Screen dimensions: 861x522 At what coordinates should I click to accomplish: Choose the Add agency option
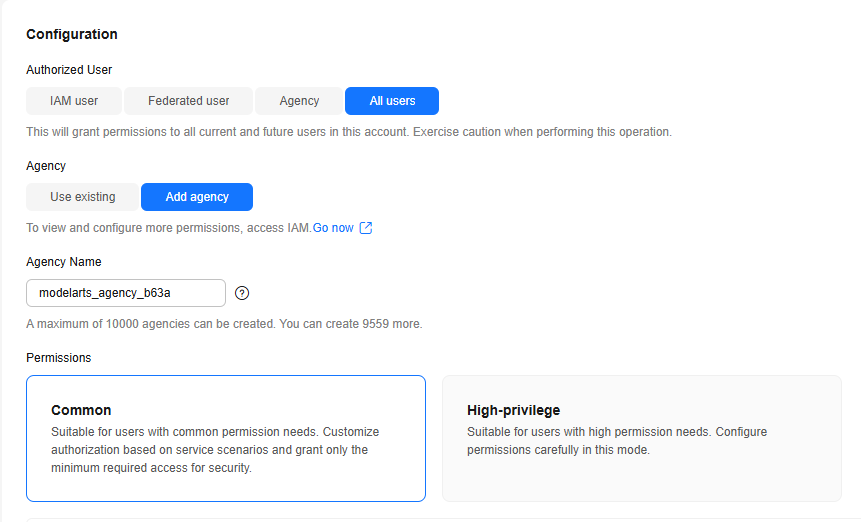click(197, 197)
